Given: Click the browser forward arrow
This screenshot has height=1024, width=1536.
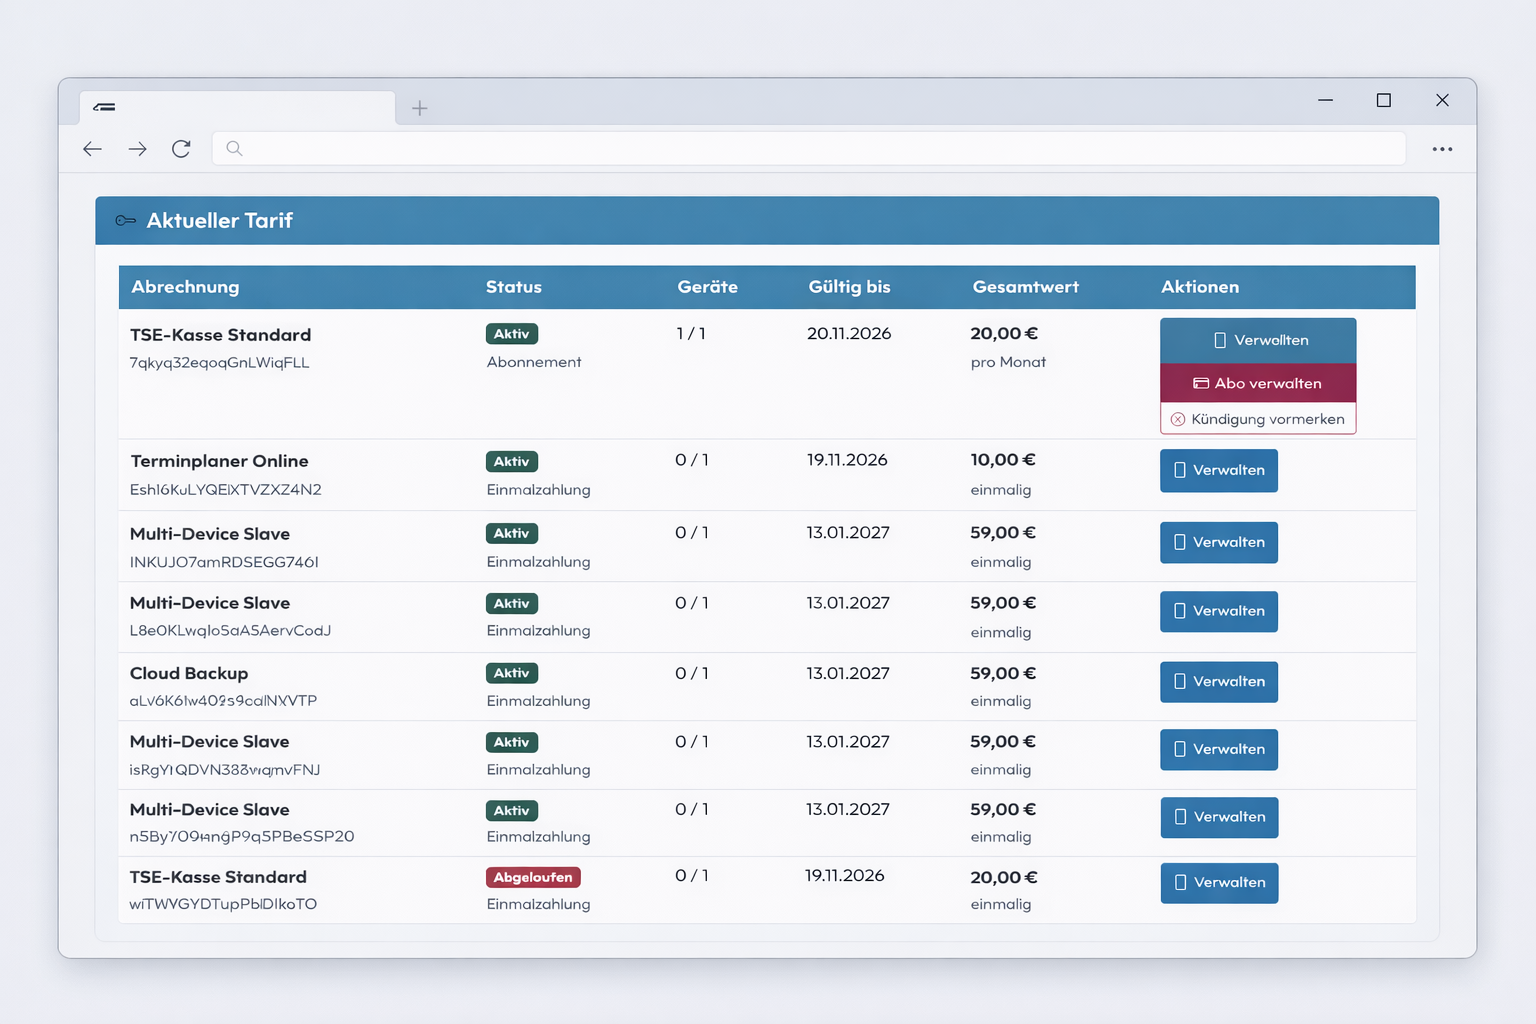Looking at the screenshot, I should point(137,149).
